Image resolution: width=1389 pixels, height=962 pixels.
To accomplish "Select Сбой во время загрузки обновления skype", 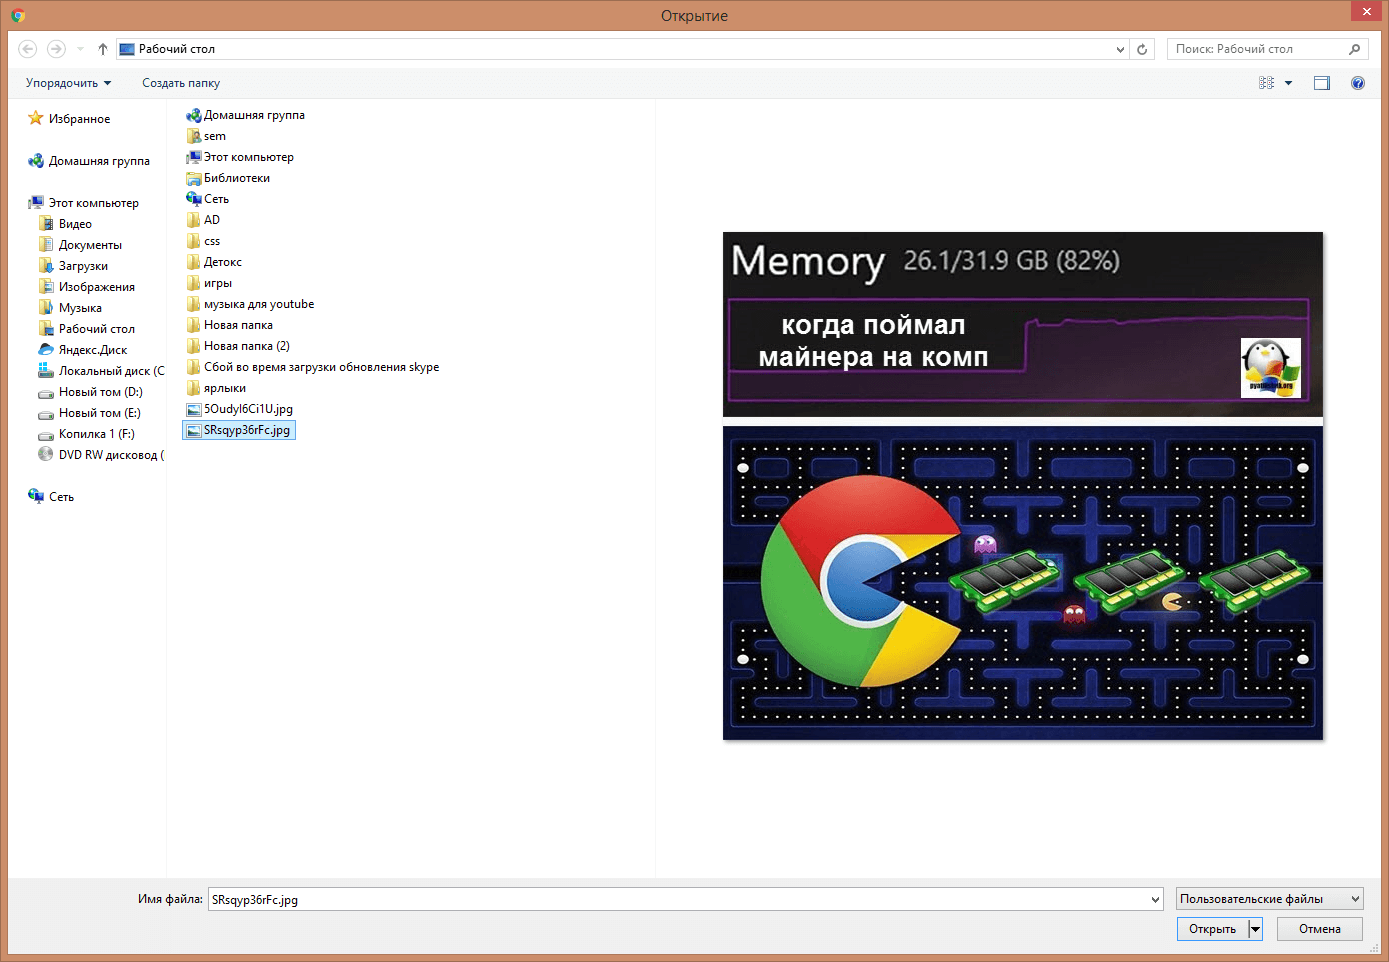I will (313, 367).
